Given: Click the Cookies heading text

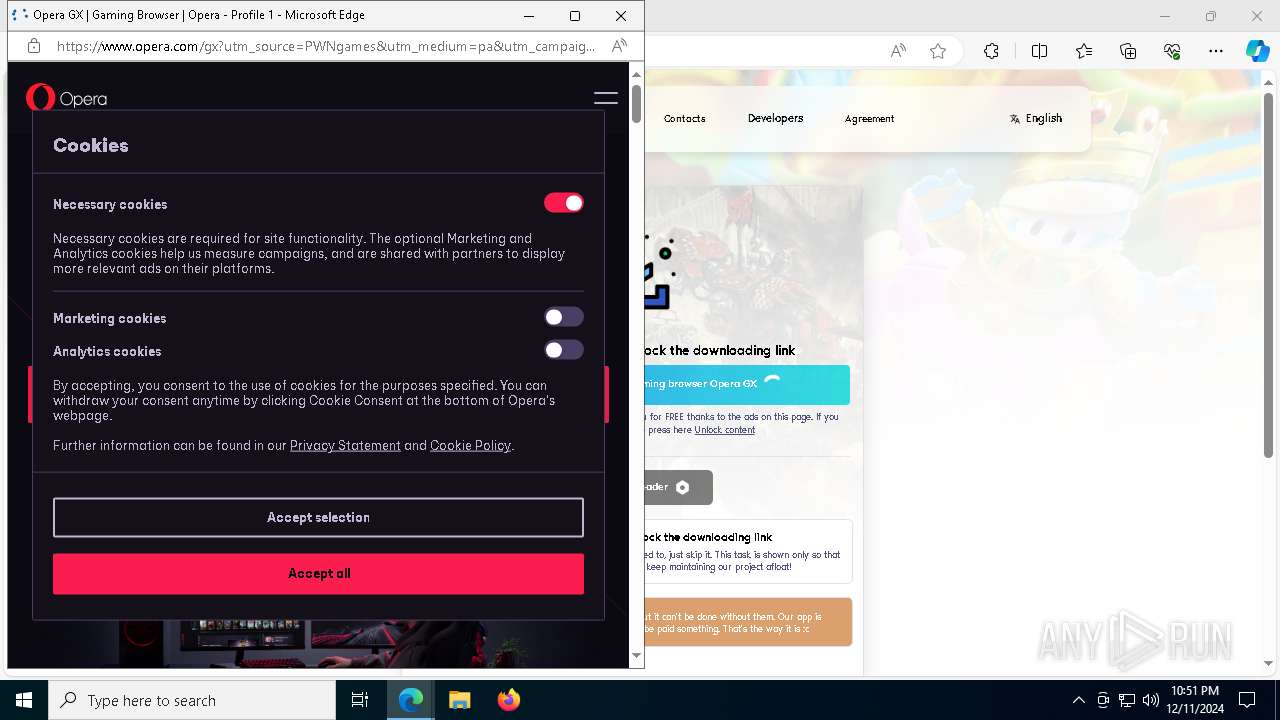Looking at the screenshot, I should pyautogui.click(x=91, y=145).
